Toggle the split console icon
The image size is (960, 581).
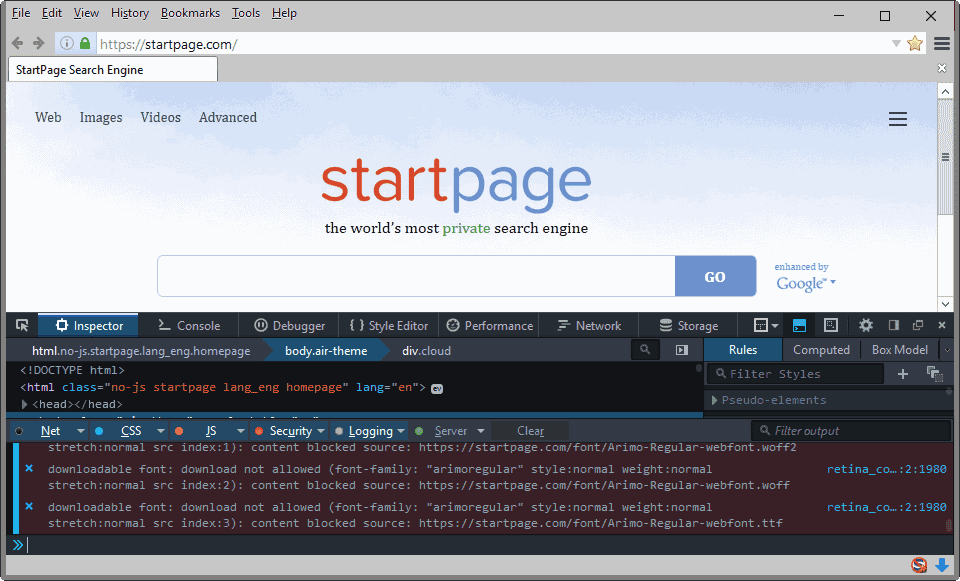(799, 325)
